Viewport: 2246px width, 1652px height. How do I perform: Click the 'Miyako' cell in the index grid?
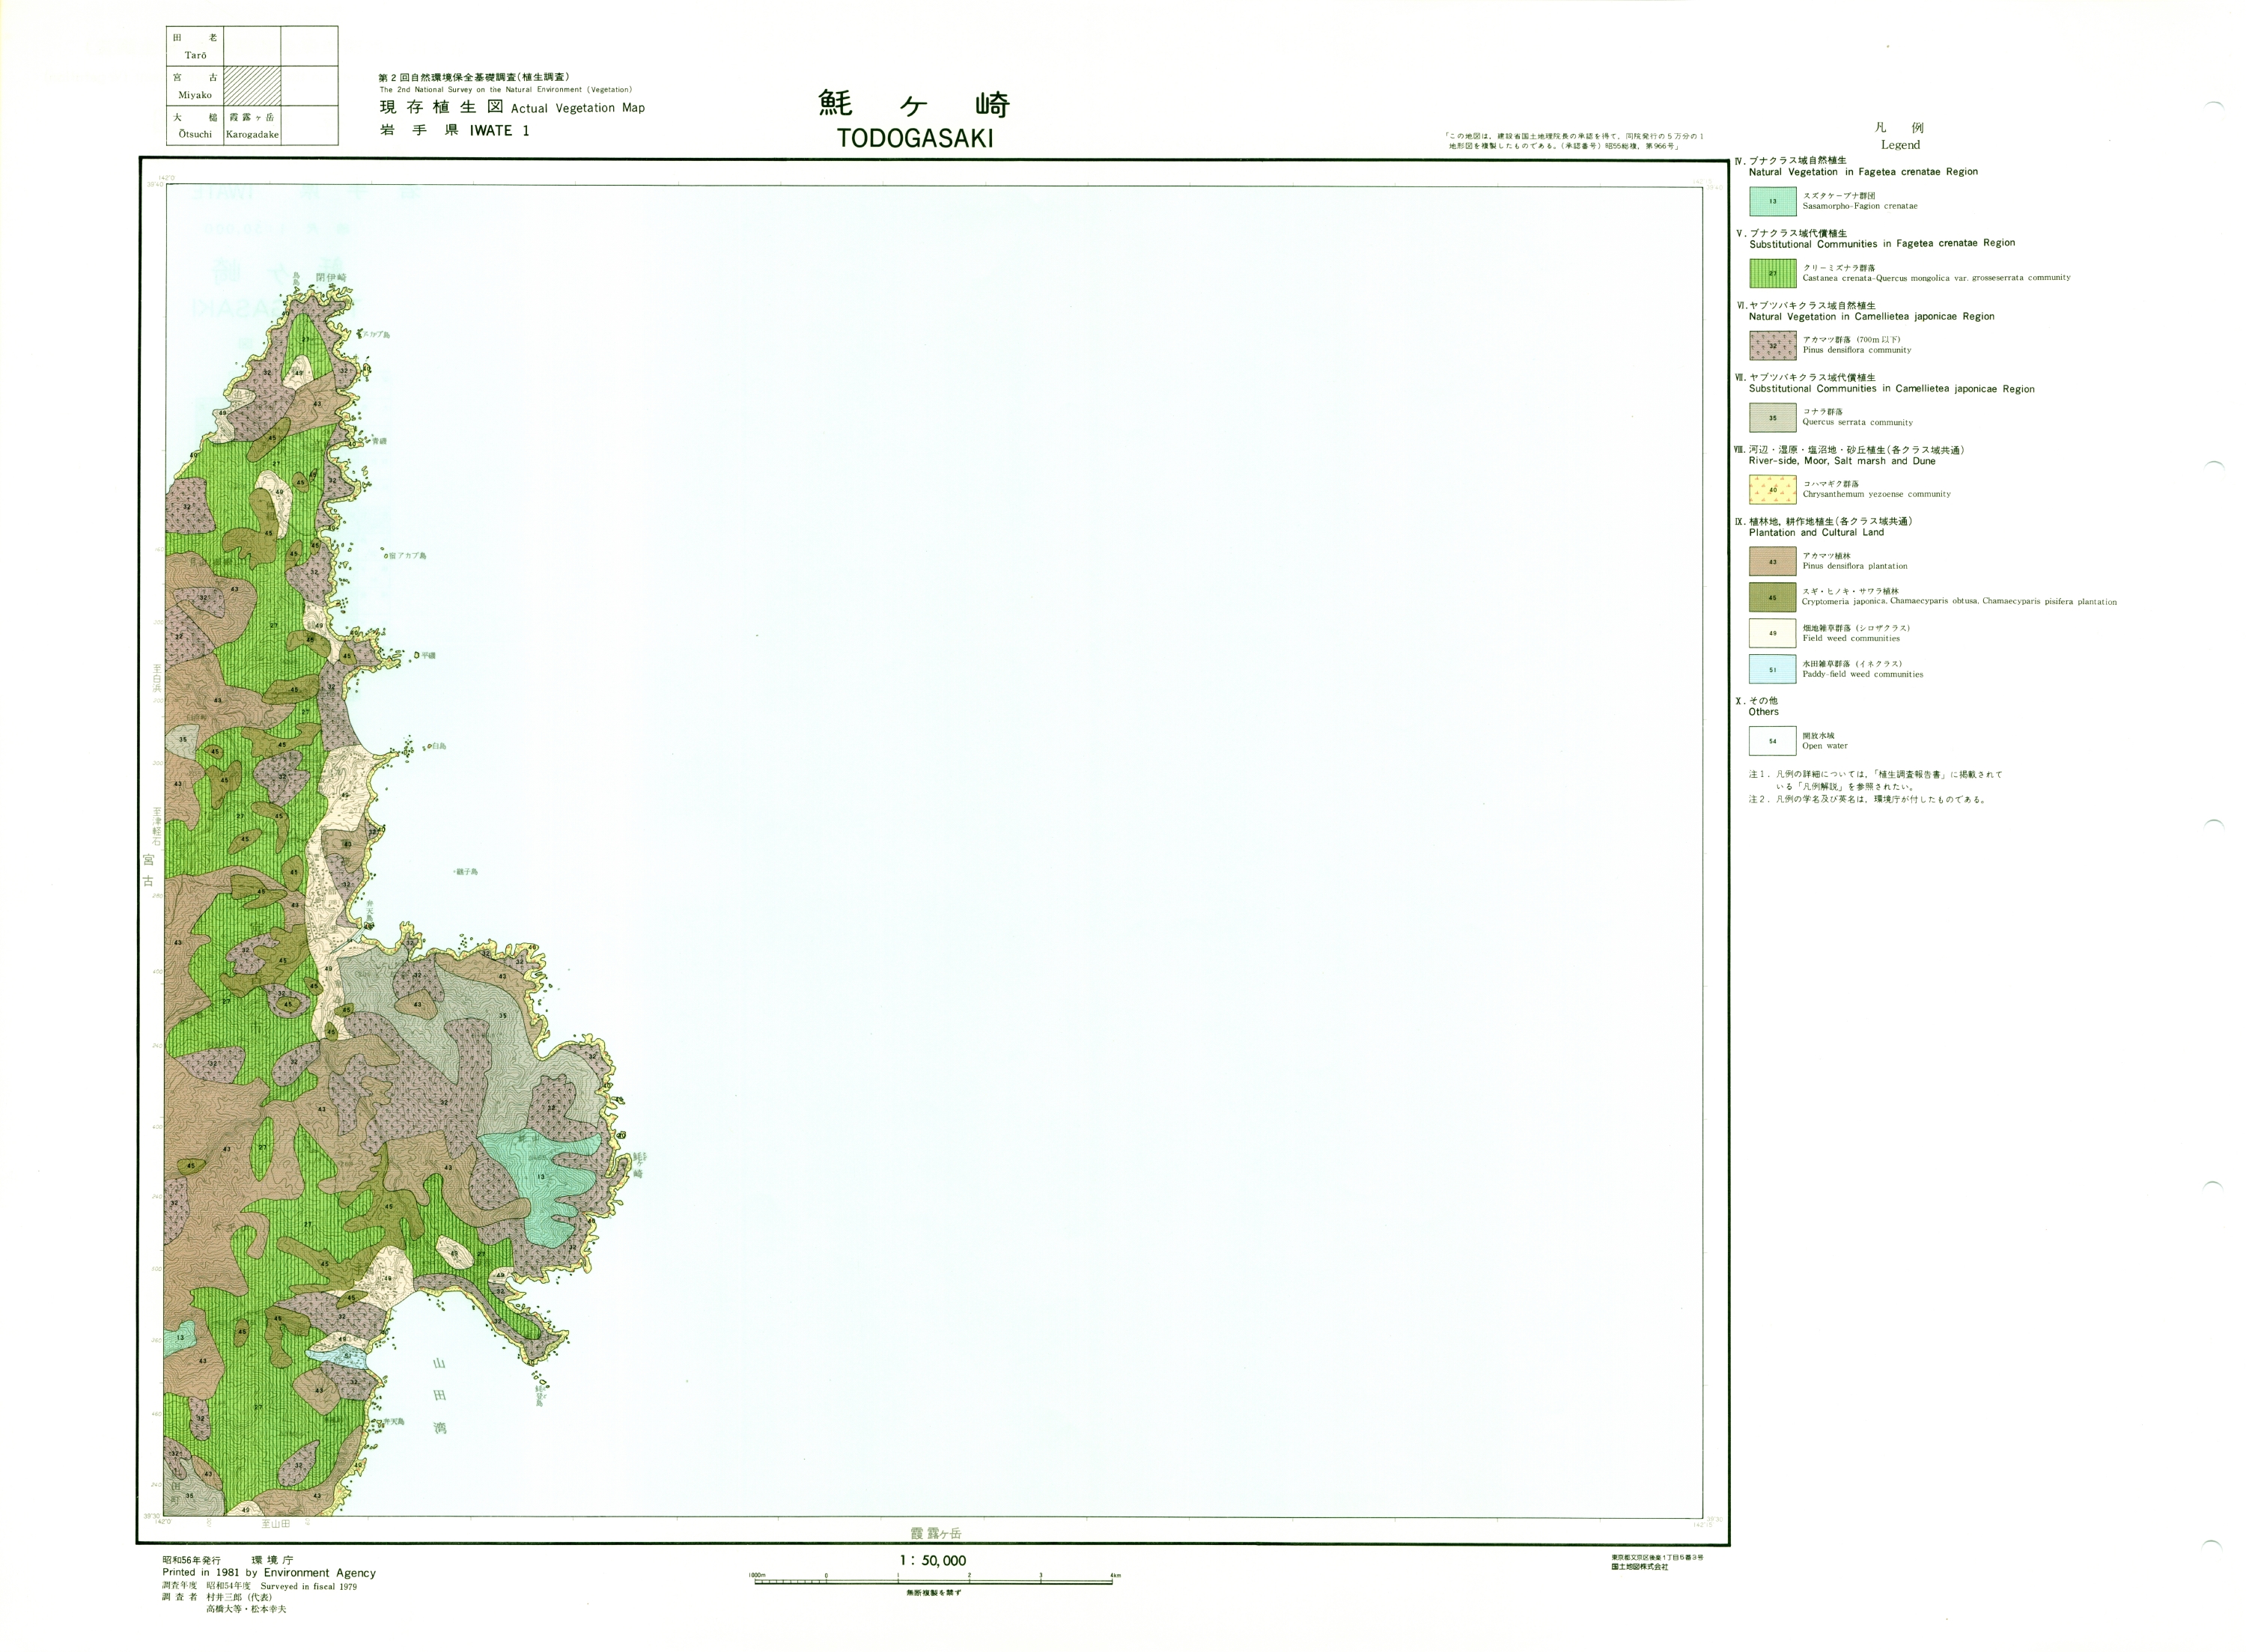(x=195, y=86)
